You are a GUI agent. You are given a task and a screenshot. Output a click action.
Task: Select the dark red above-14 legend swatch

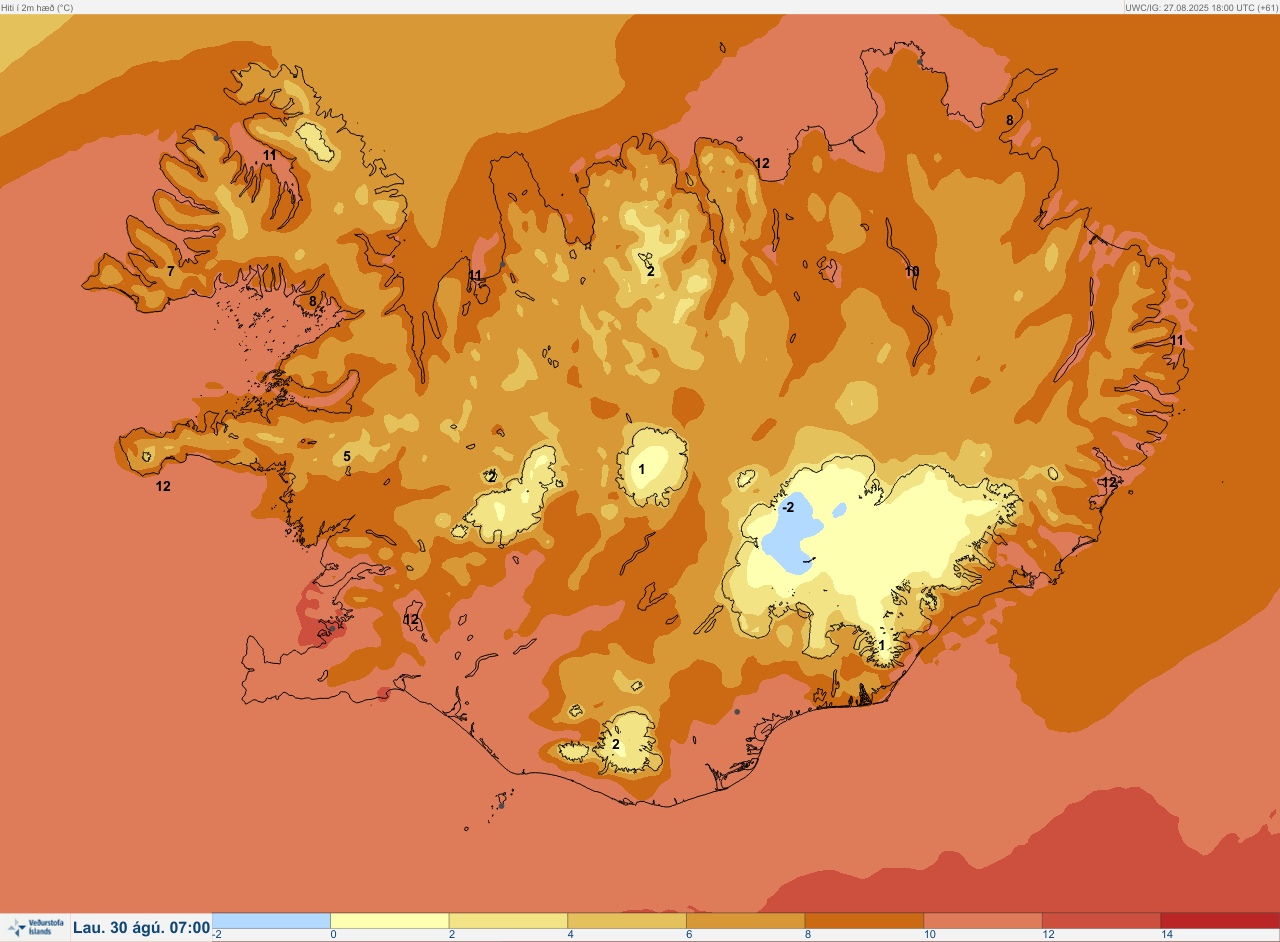click(1220, 920)
